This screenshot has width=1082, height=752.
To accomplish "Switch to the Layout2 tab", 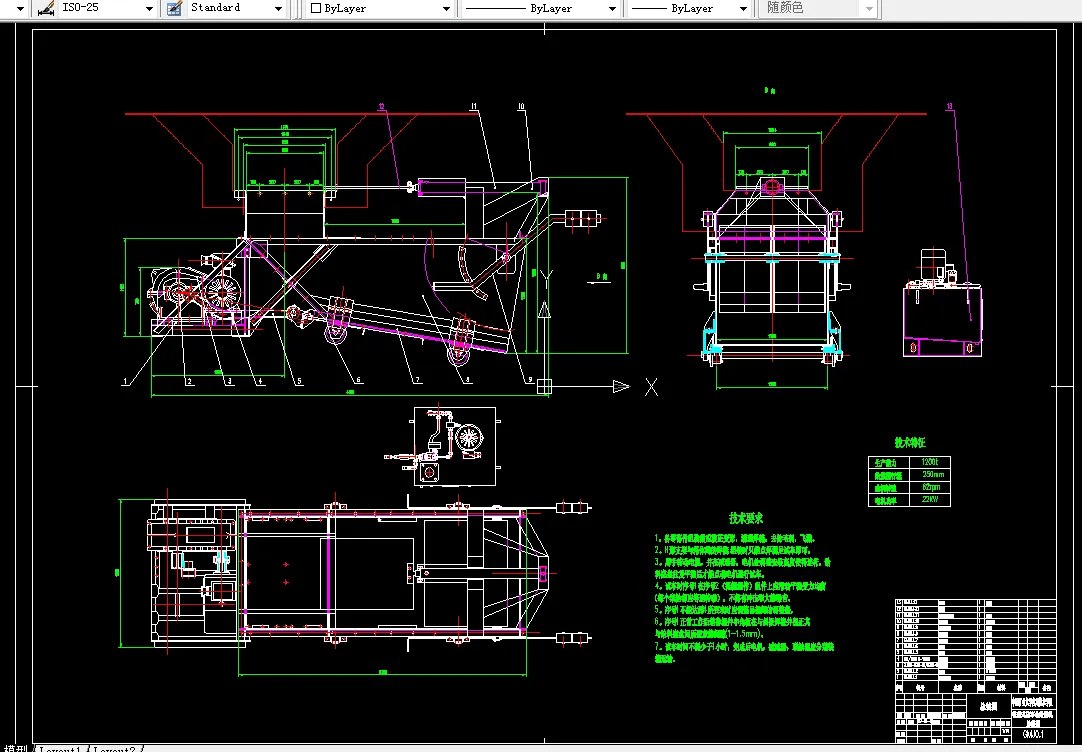I will click(115, 749).
